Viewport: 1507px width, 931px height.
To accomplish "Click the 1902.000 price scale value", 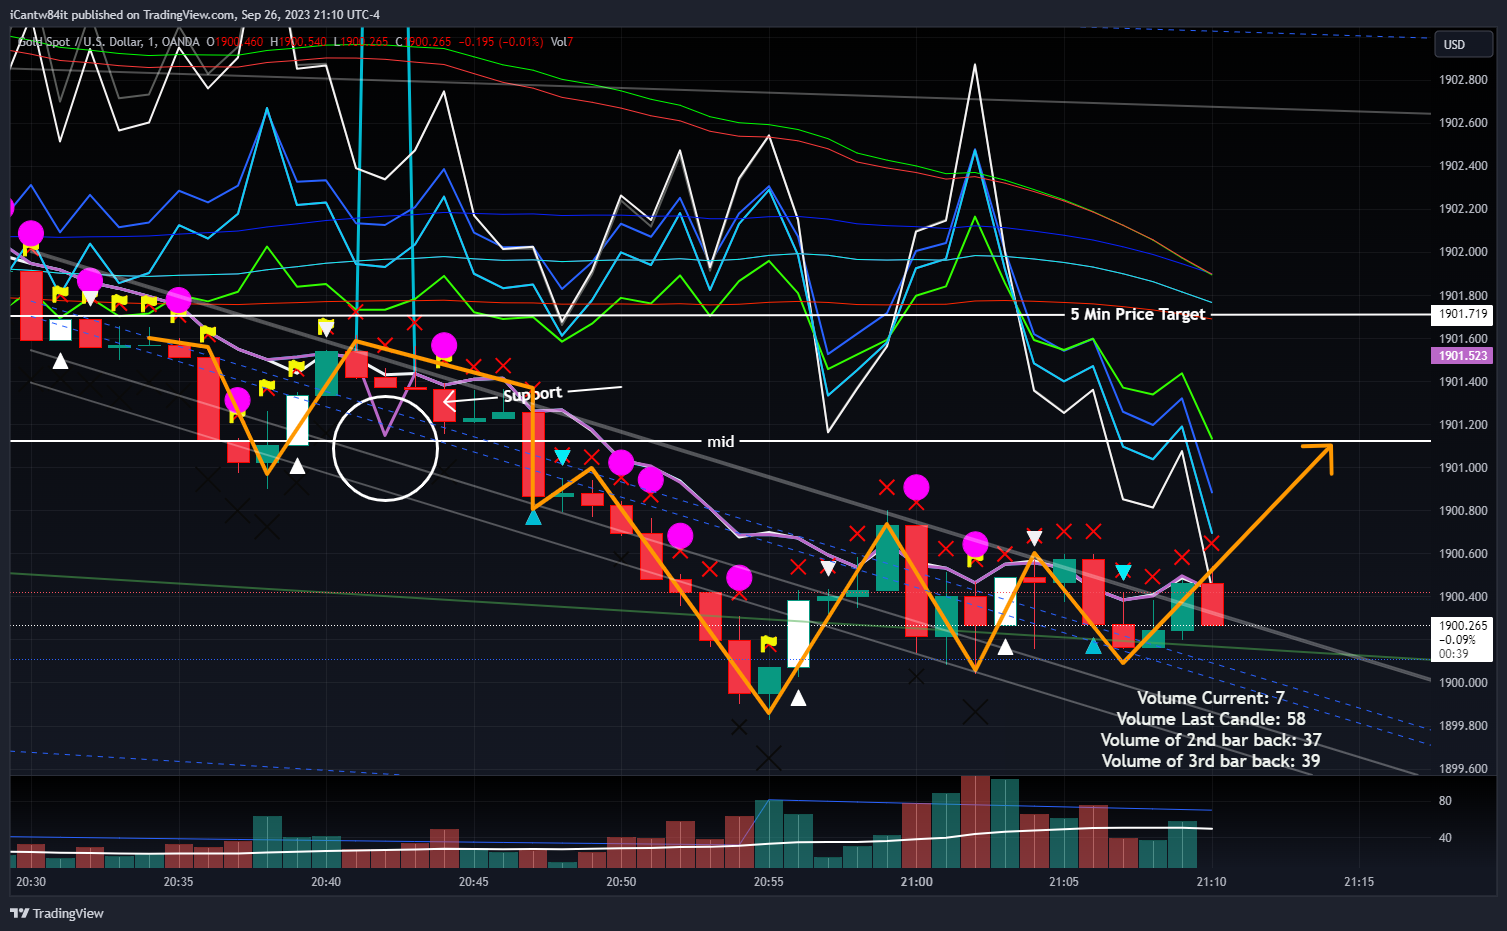I will click(x=1463, y=252).
